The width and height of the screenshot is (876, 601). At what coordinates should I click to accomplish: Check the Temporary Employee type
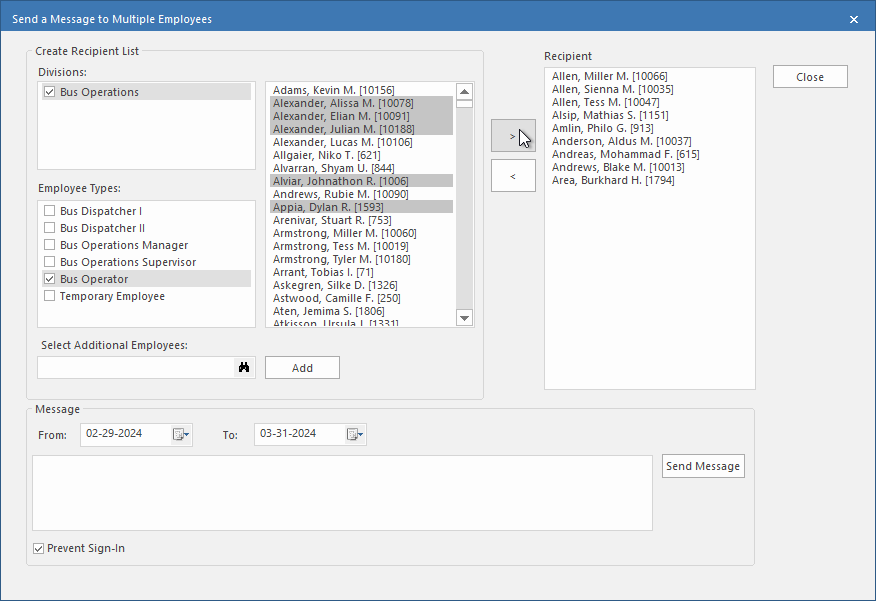click(x=50, y=296)
